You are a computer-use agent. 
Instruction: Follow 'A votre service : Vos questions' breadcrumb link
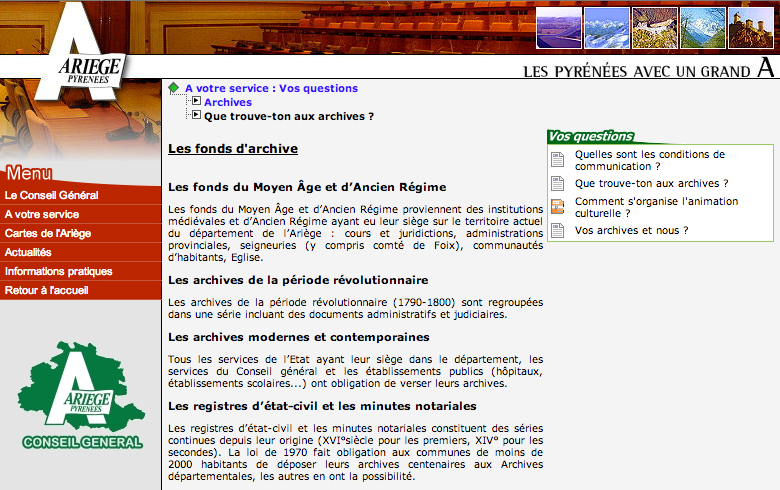pos(271,88)
